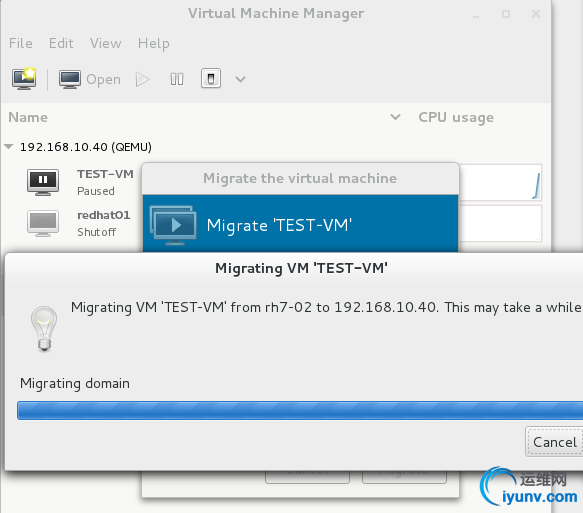
Task: Collapse the 192.168.10.40 (QEMU) connection
Action: [x=9, y=146]
